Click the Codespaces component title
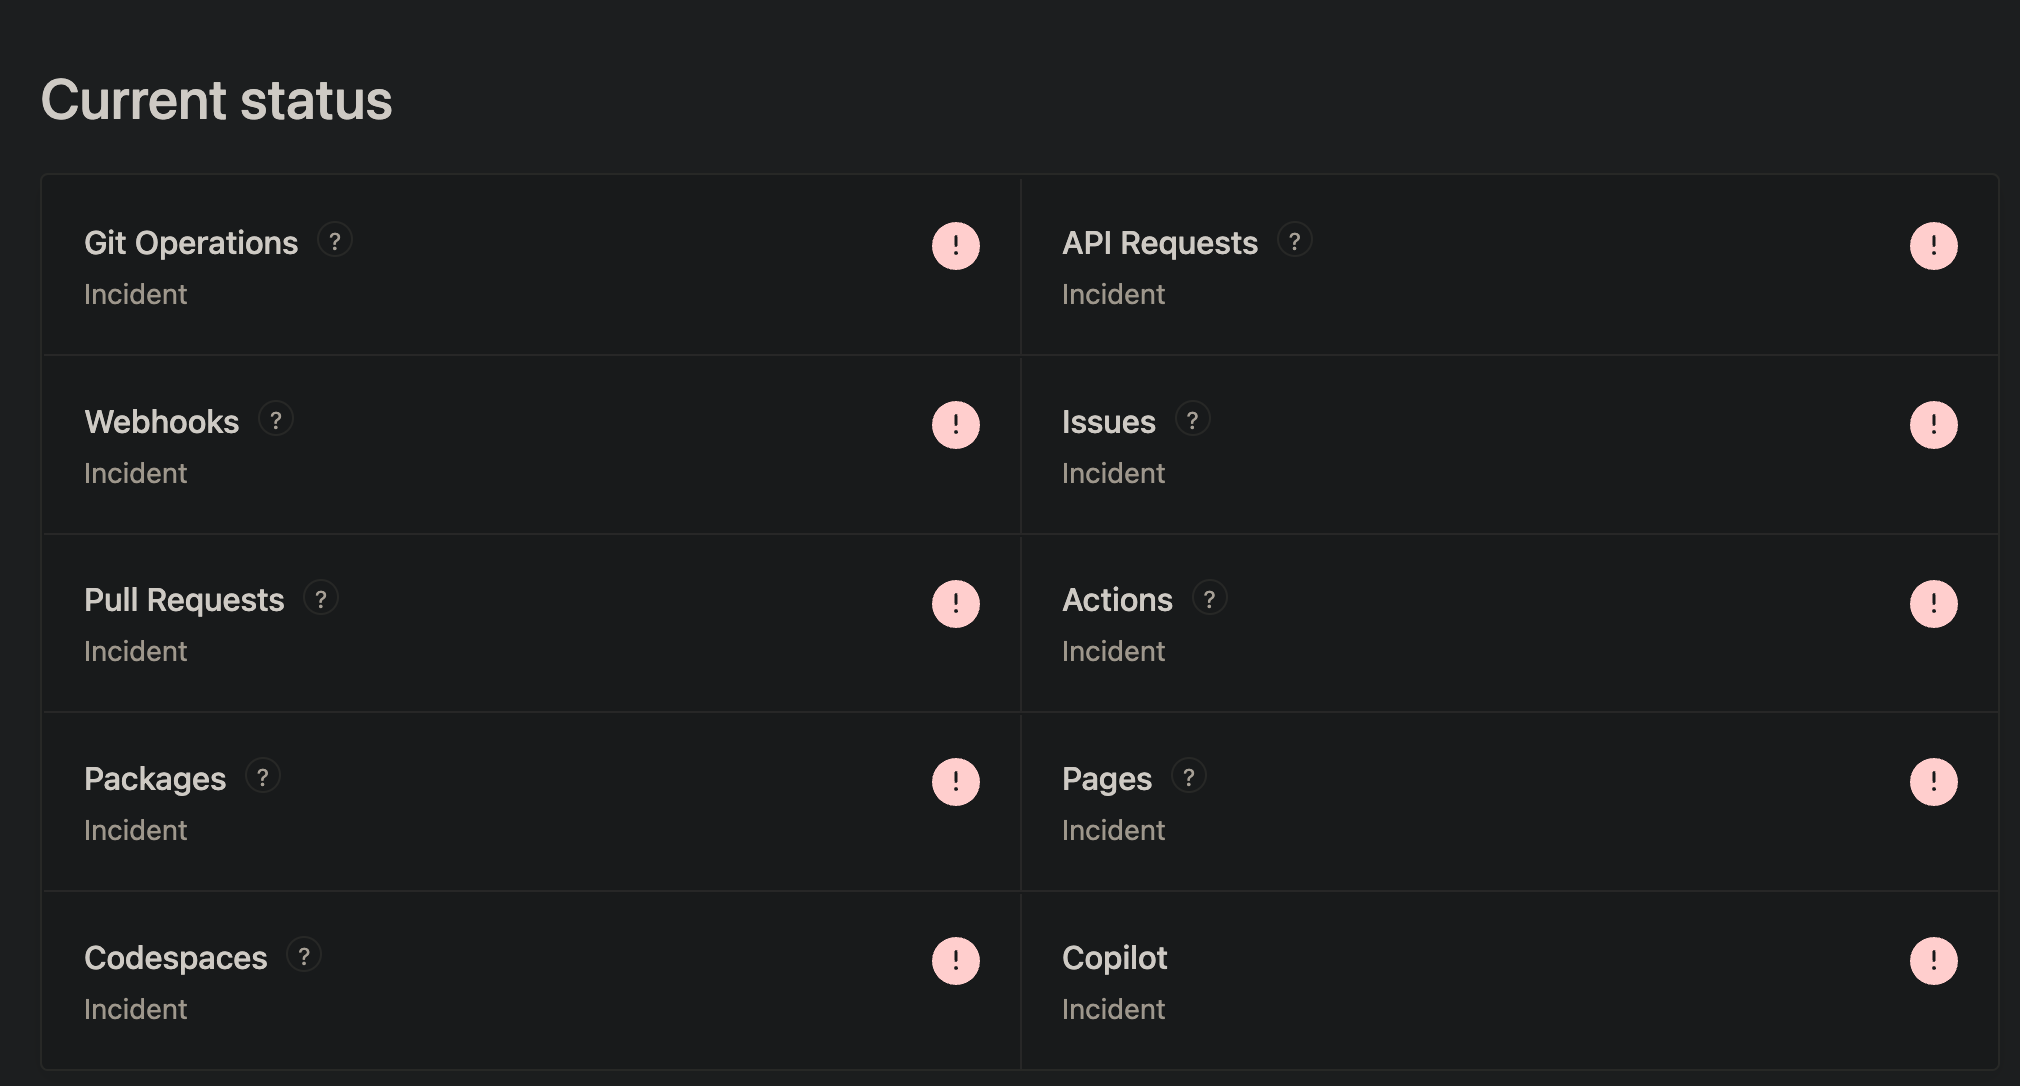2020x1086 pixels. [x=176, y=958]
